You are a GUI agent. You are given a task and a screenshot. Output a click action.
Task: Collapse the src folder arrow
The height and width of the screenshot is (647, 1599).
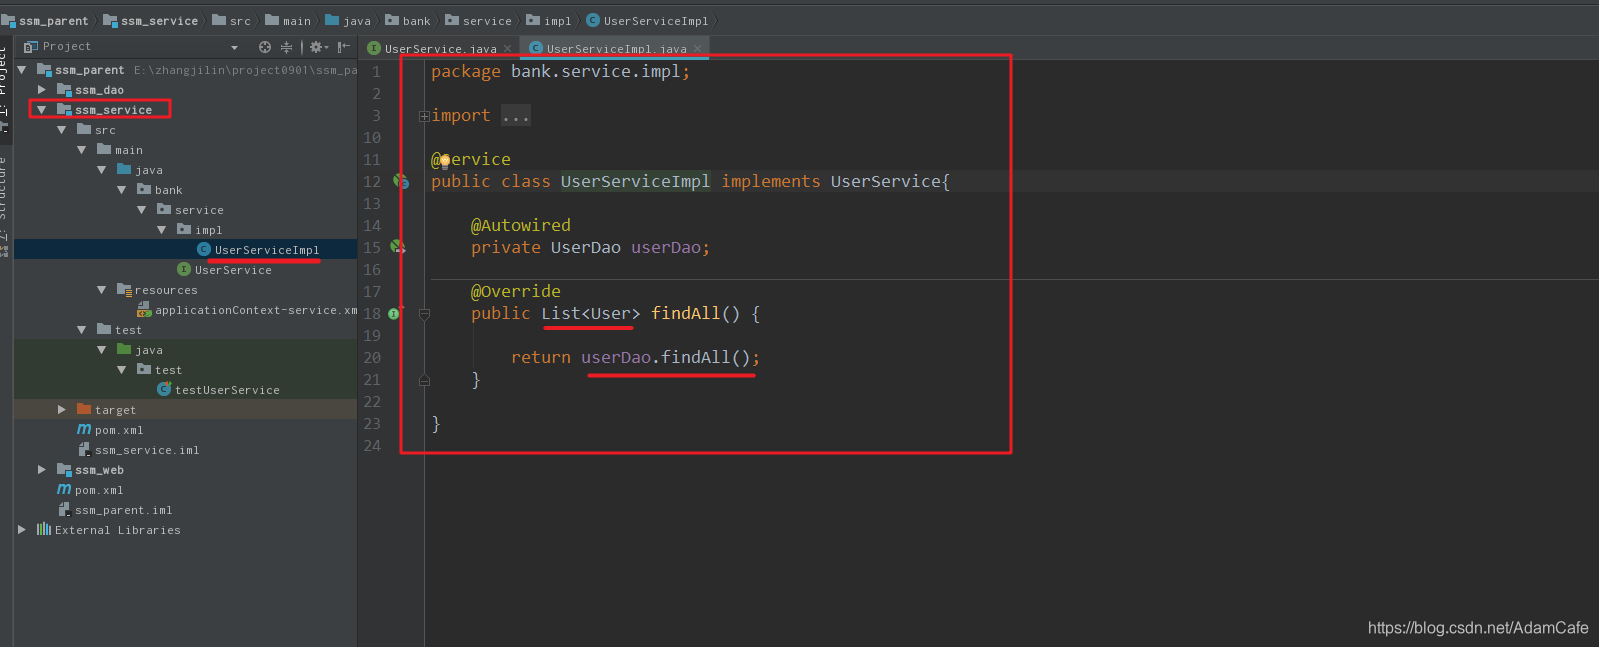62,130
